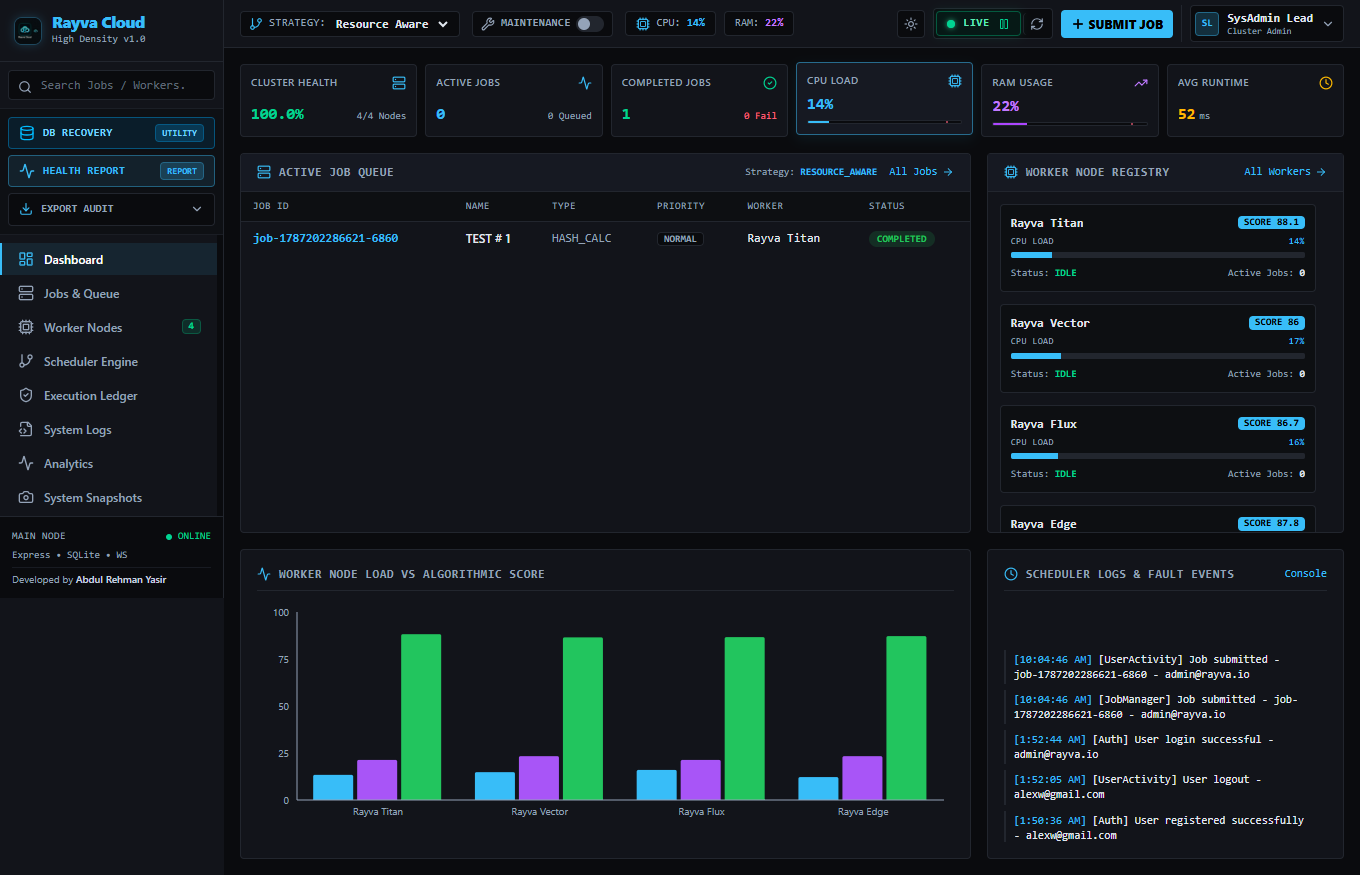The width and height of the screenshot is (1360, 875).
Task: Navigate to Scheduler Engine
Action: (109, 362)
